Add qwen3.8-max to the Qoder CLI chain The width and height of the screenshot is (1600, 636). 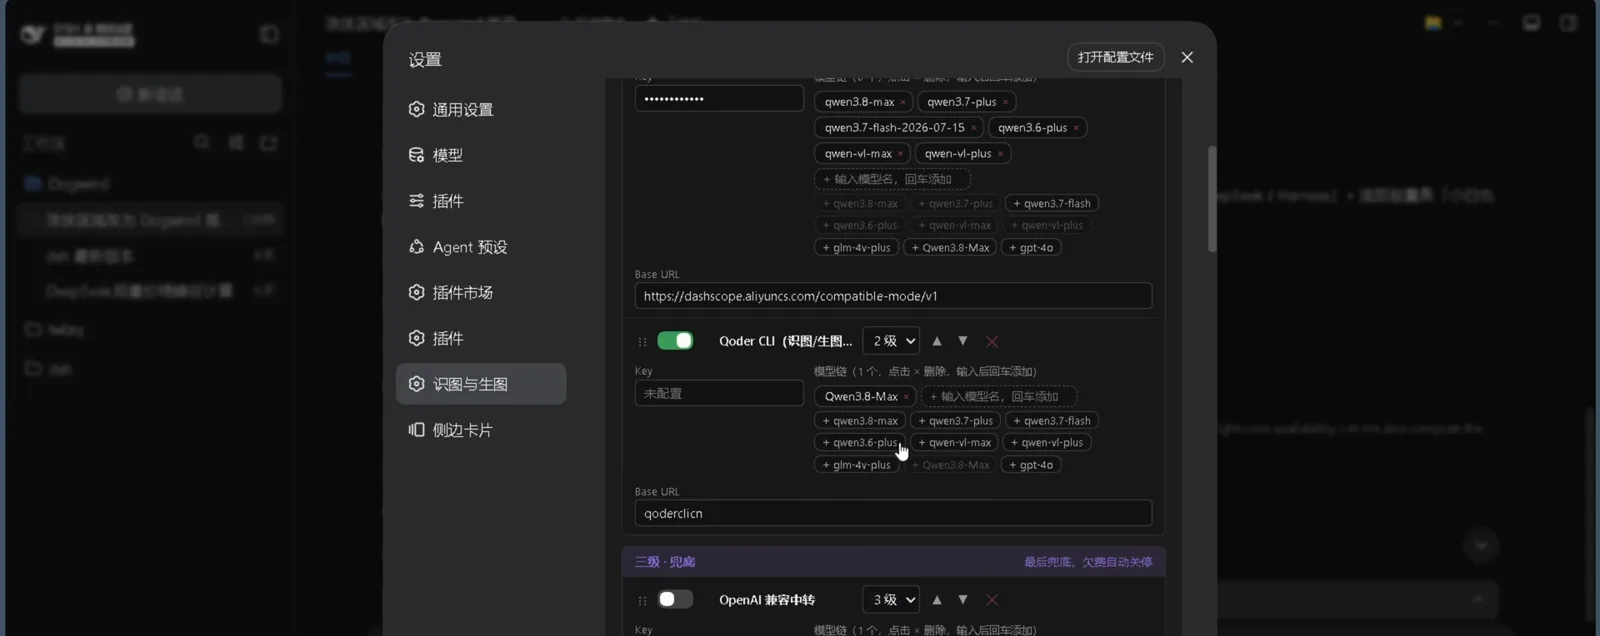pos(860,421)
